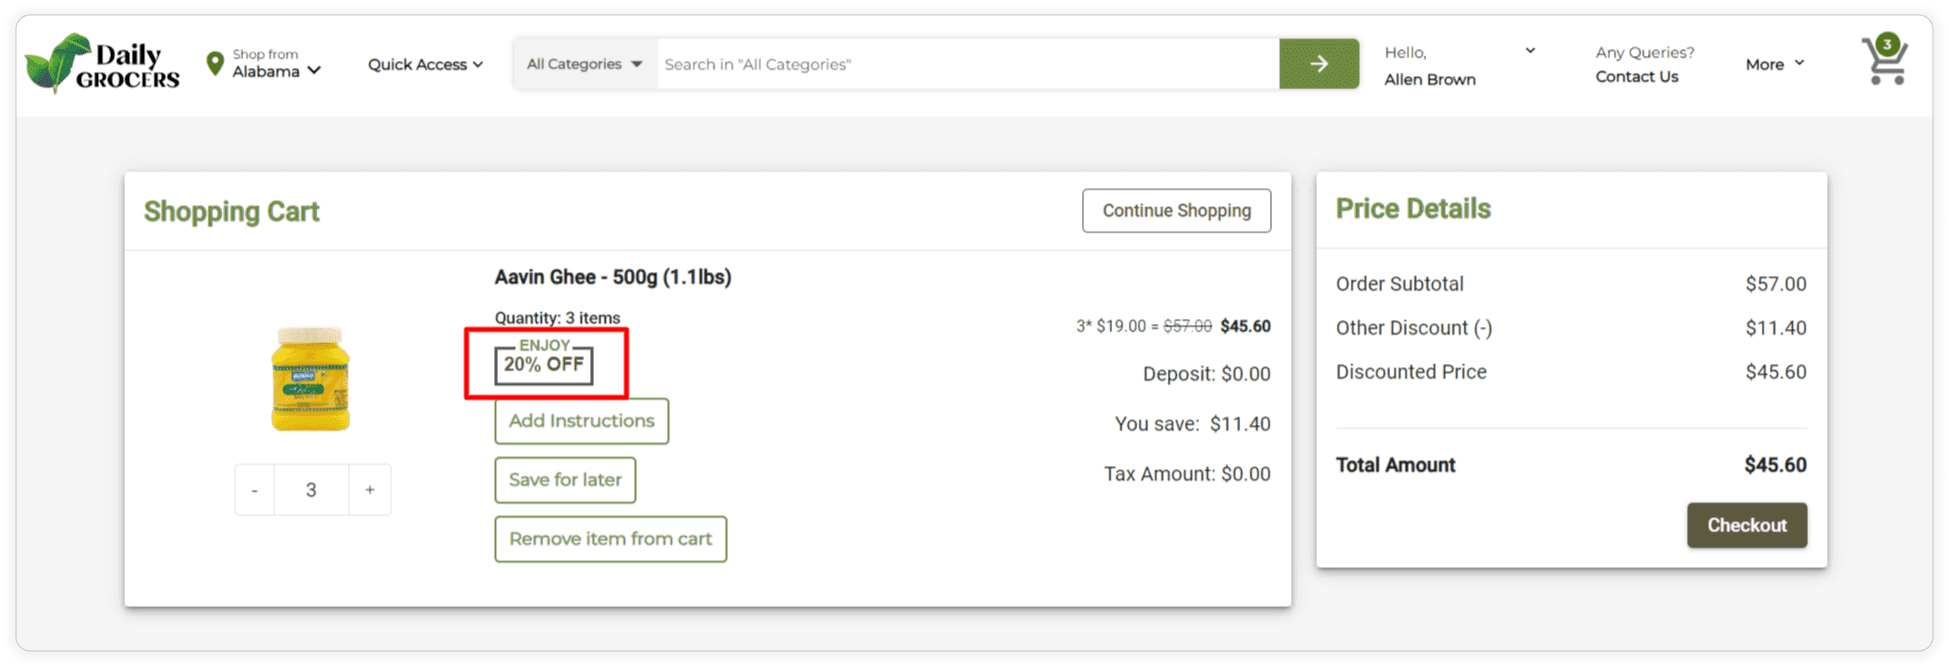Open the Shop from Alabama dropdown
The image size is (1949, 668).
tap(276, 64)
